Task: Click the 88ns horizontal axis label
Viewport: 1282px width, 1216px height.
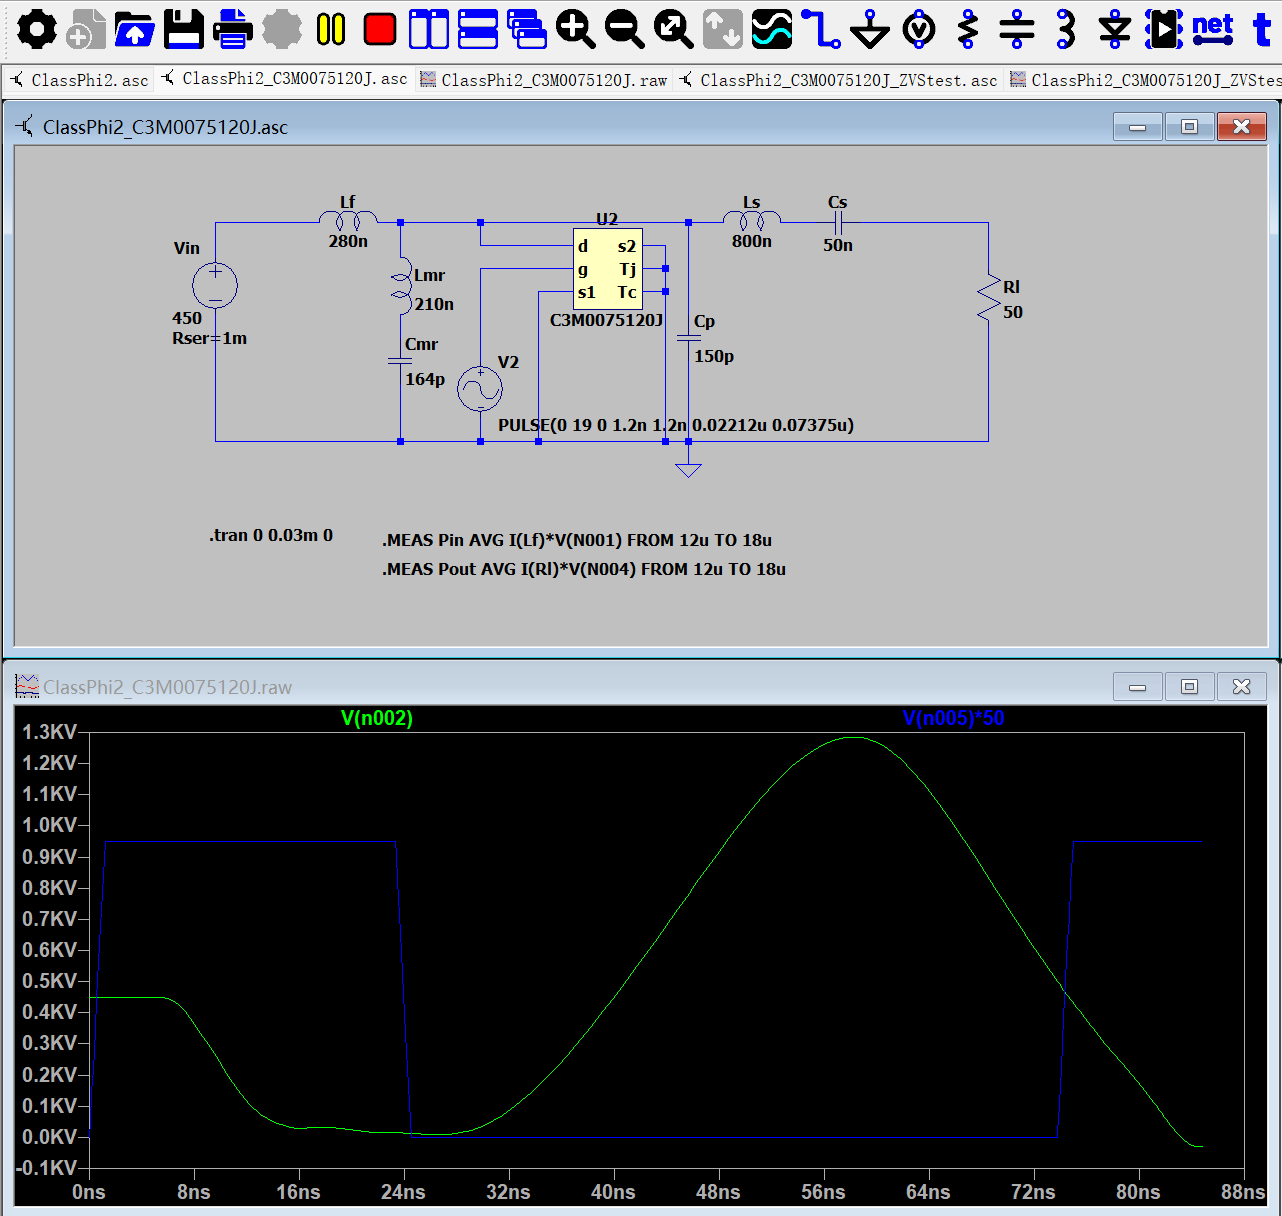Action: 1243,1192
